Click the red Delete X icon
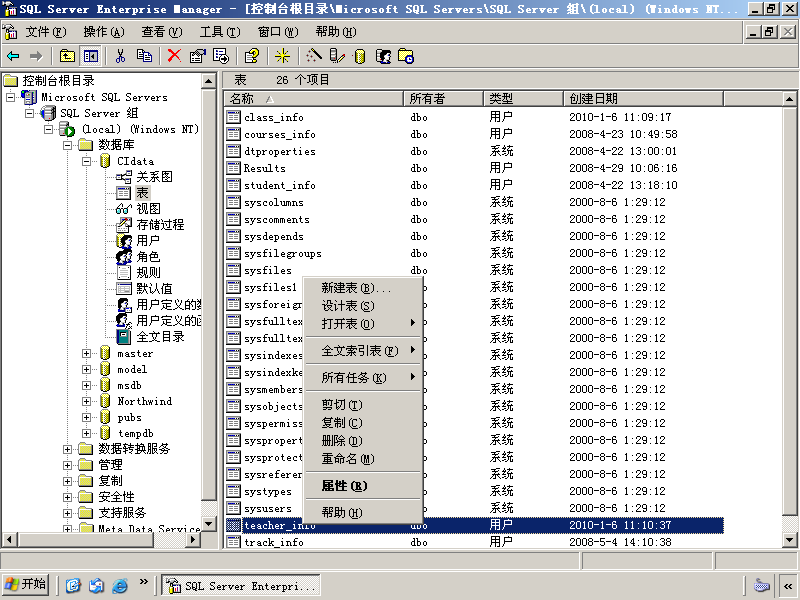Image resolution: width=800 pixels, height=600 pixels. [174, 56]
